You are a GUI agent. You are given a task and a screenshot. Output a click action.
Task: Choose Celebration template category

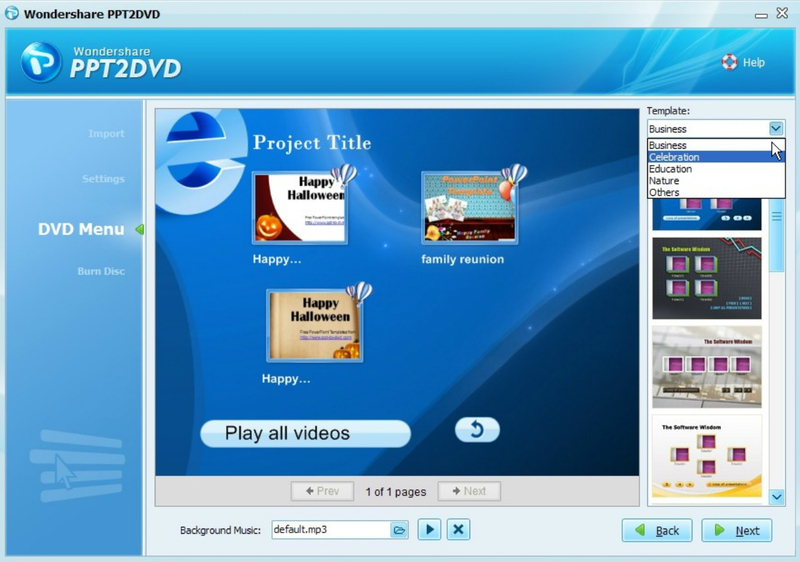[x=716, y=157]
